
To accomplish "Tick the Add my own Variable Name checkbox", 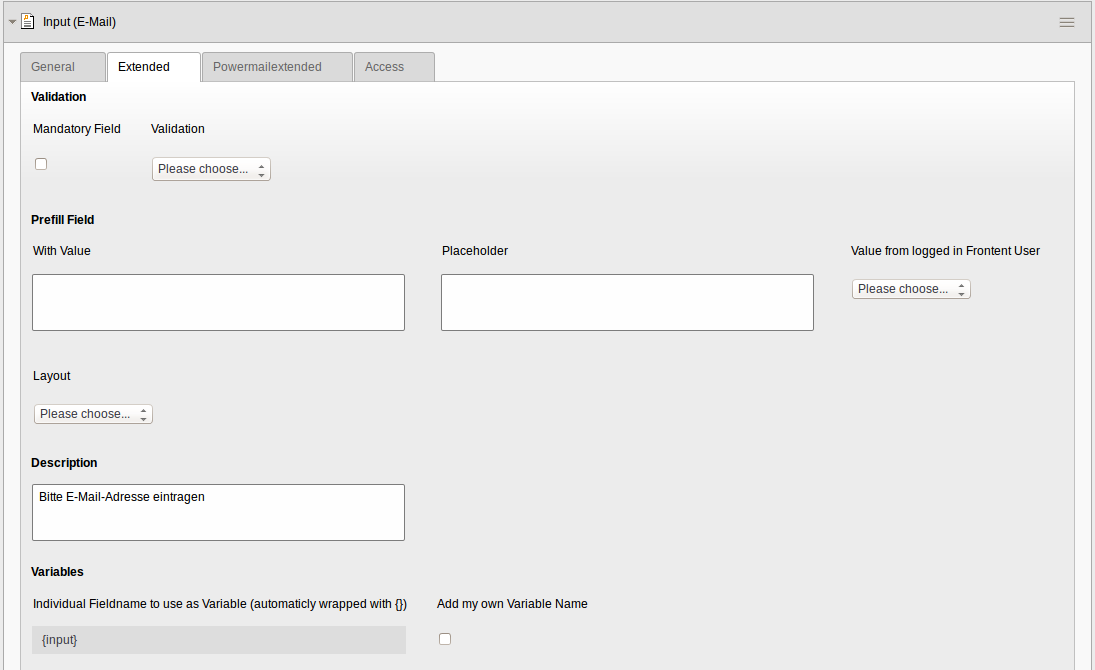I will click(x=445, y=639).
